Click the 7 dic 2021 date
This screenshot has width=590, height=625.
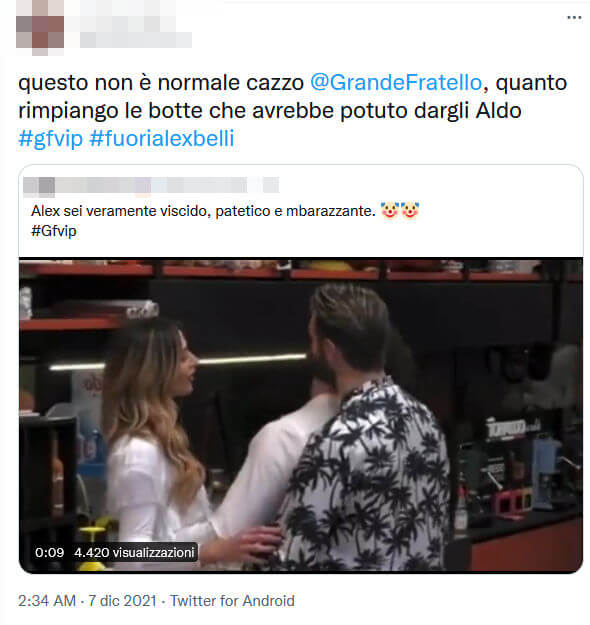pos(122,601)
